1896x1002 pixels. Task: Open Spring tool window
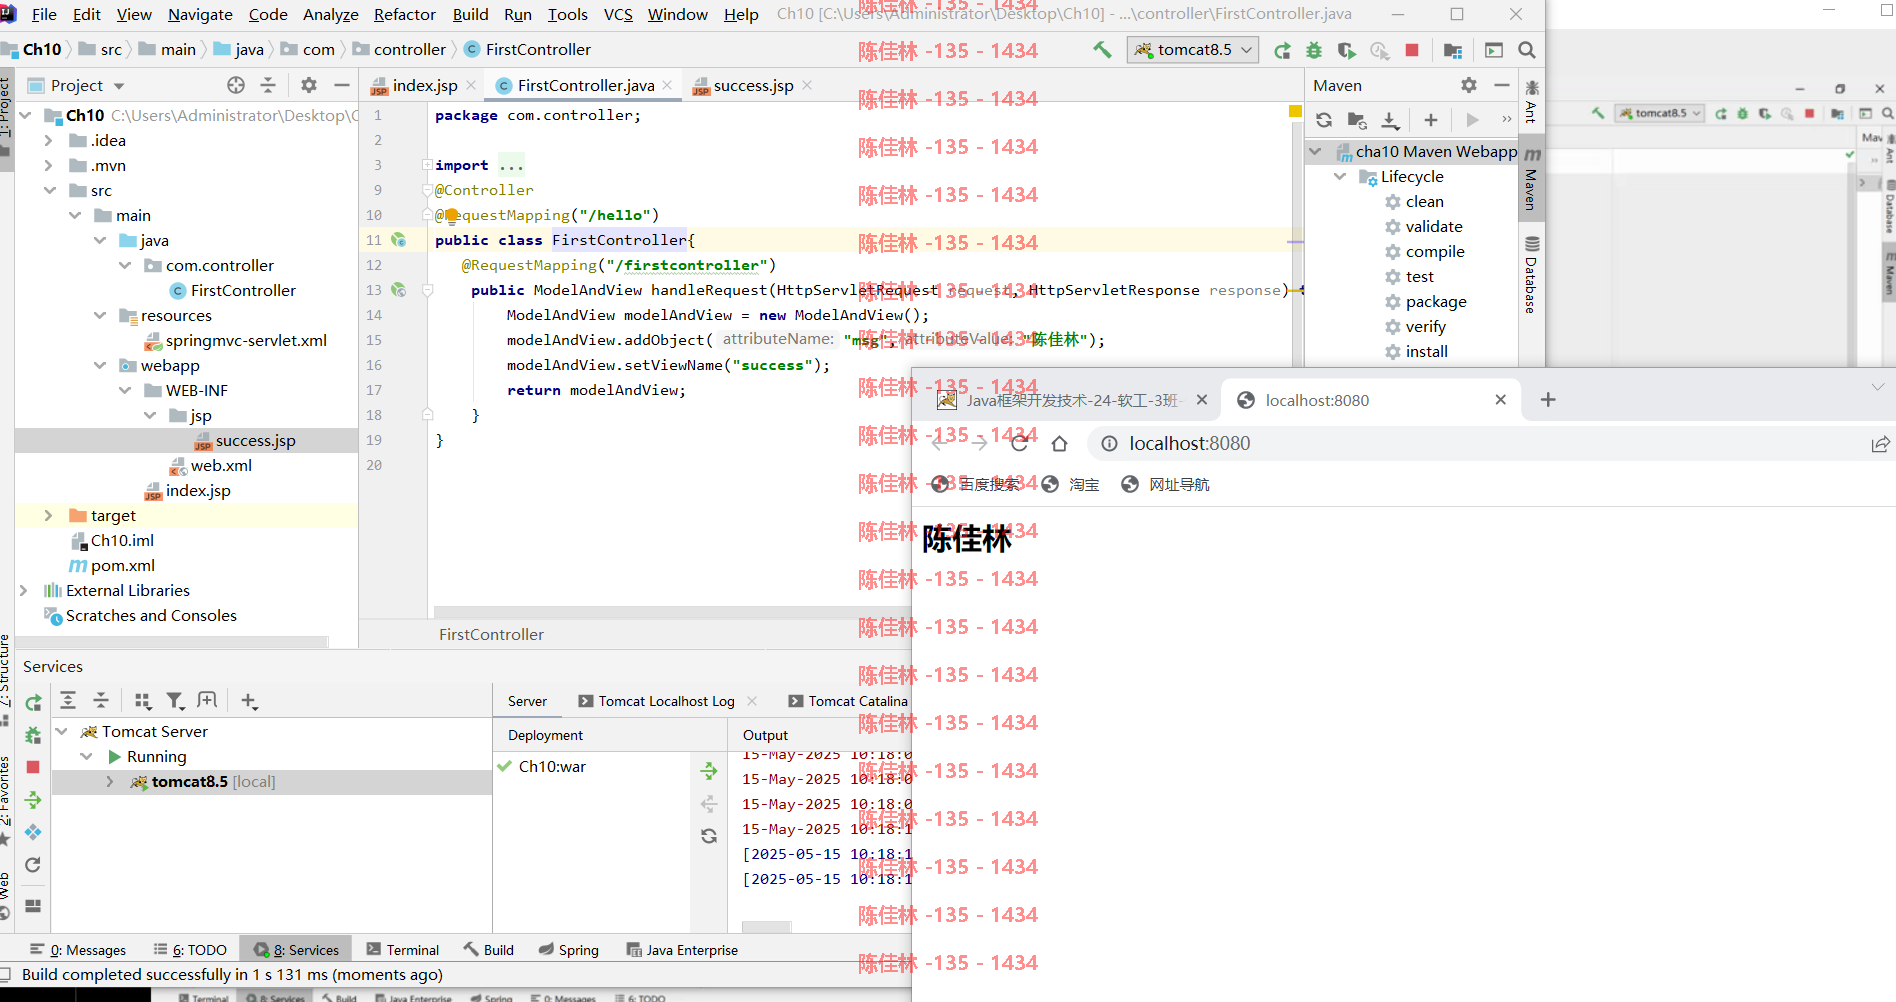tap(568, 950)
